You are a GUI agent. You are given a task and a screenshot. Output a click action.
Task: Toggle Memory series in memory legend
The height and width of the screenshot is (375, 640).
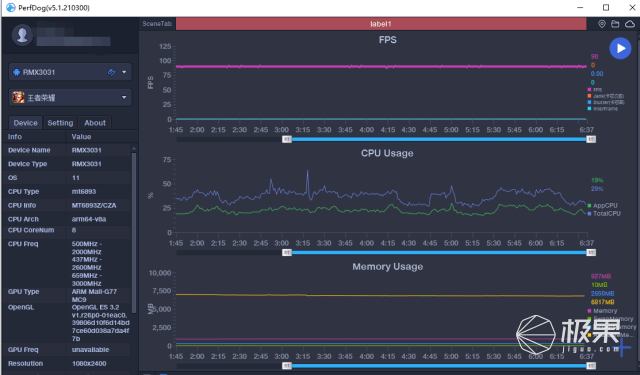point(602,311)
